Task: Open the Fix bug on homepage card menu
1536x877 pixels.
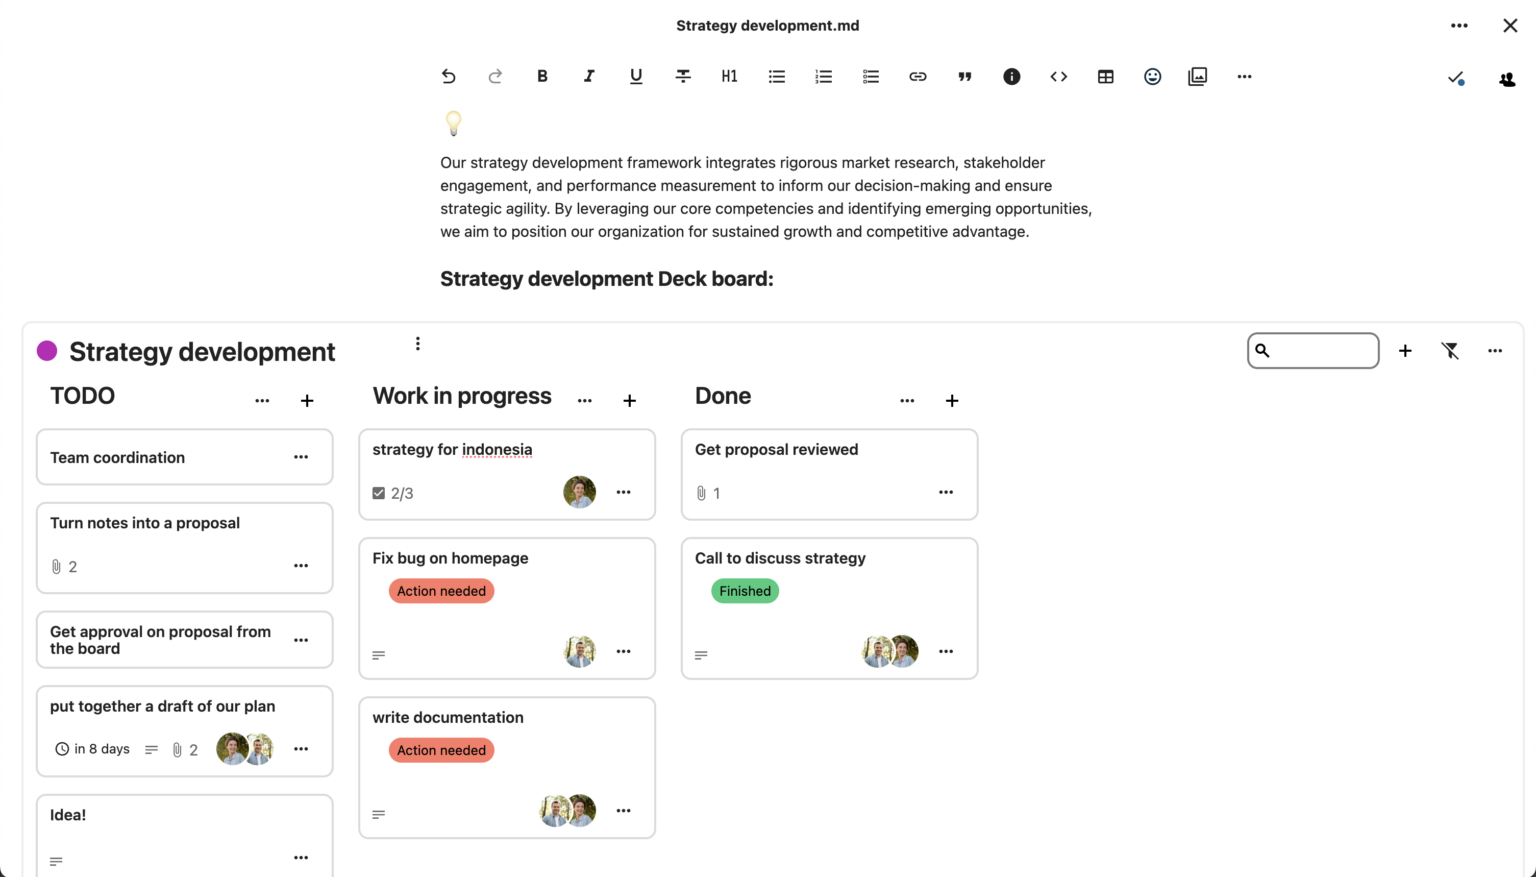Action: 623,650
